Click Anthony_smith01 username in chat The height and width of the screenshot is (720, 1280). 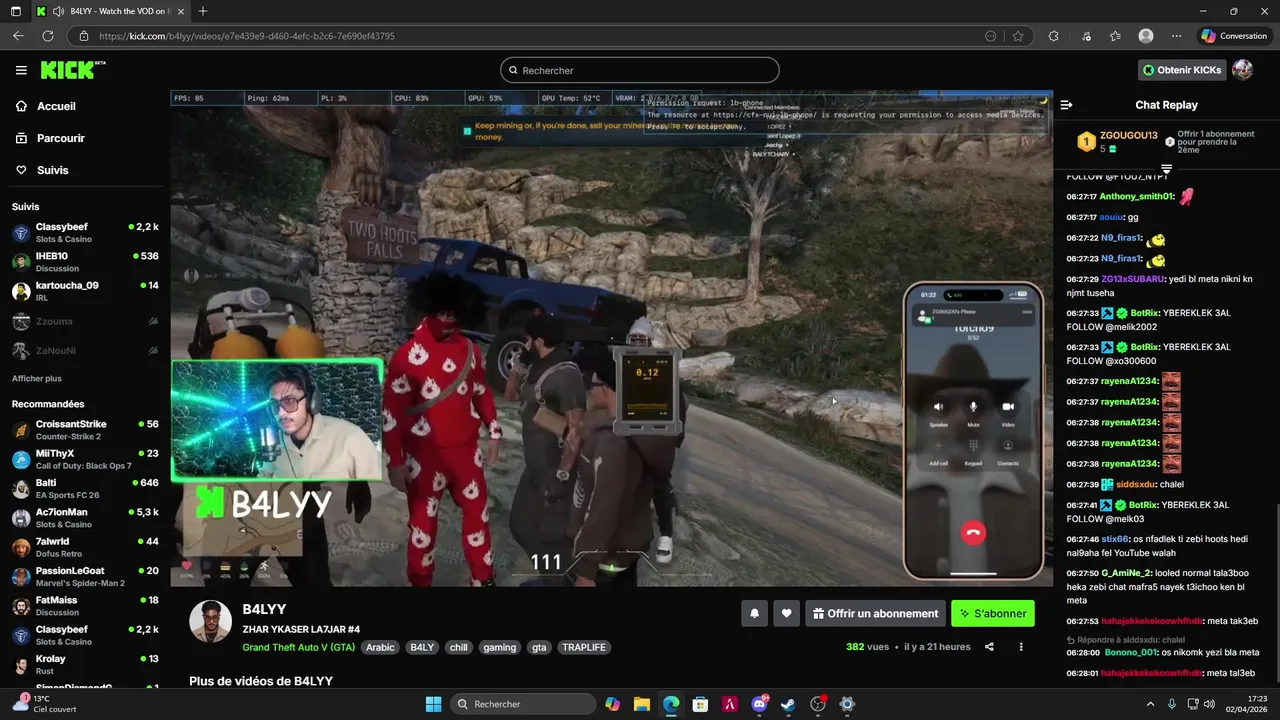click(x=1136, y=197)
